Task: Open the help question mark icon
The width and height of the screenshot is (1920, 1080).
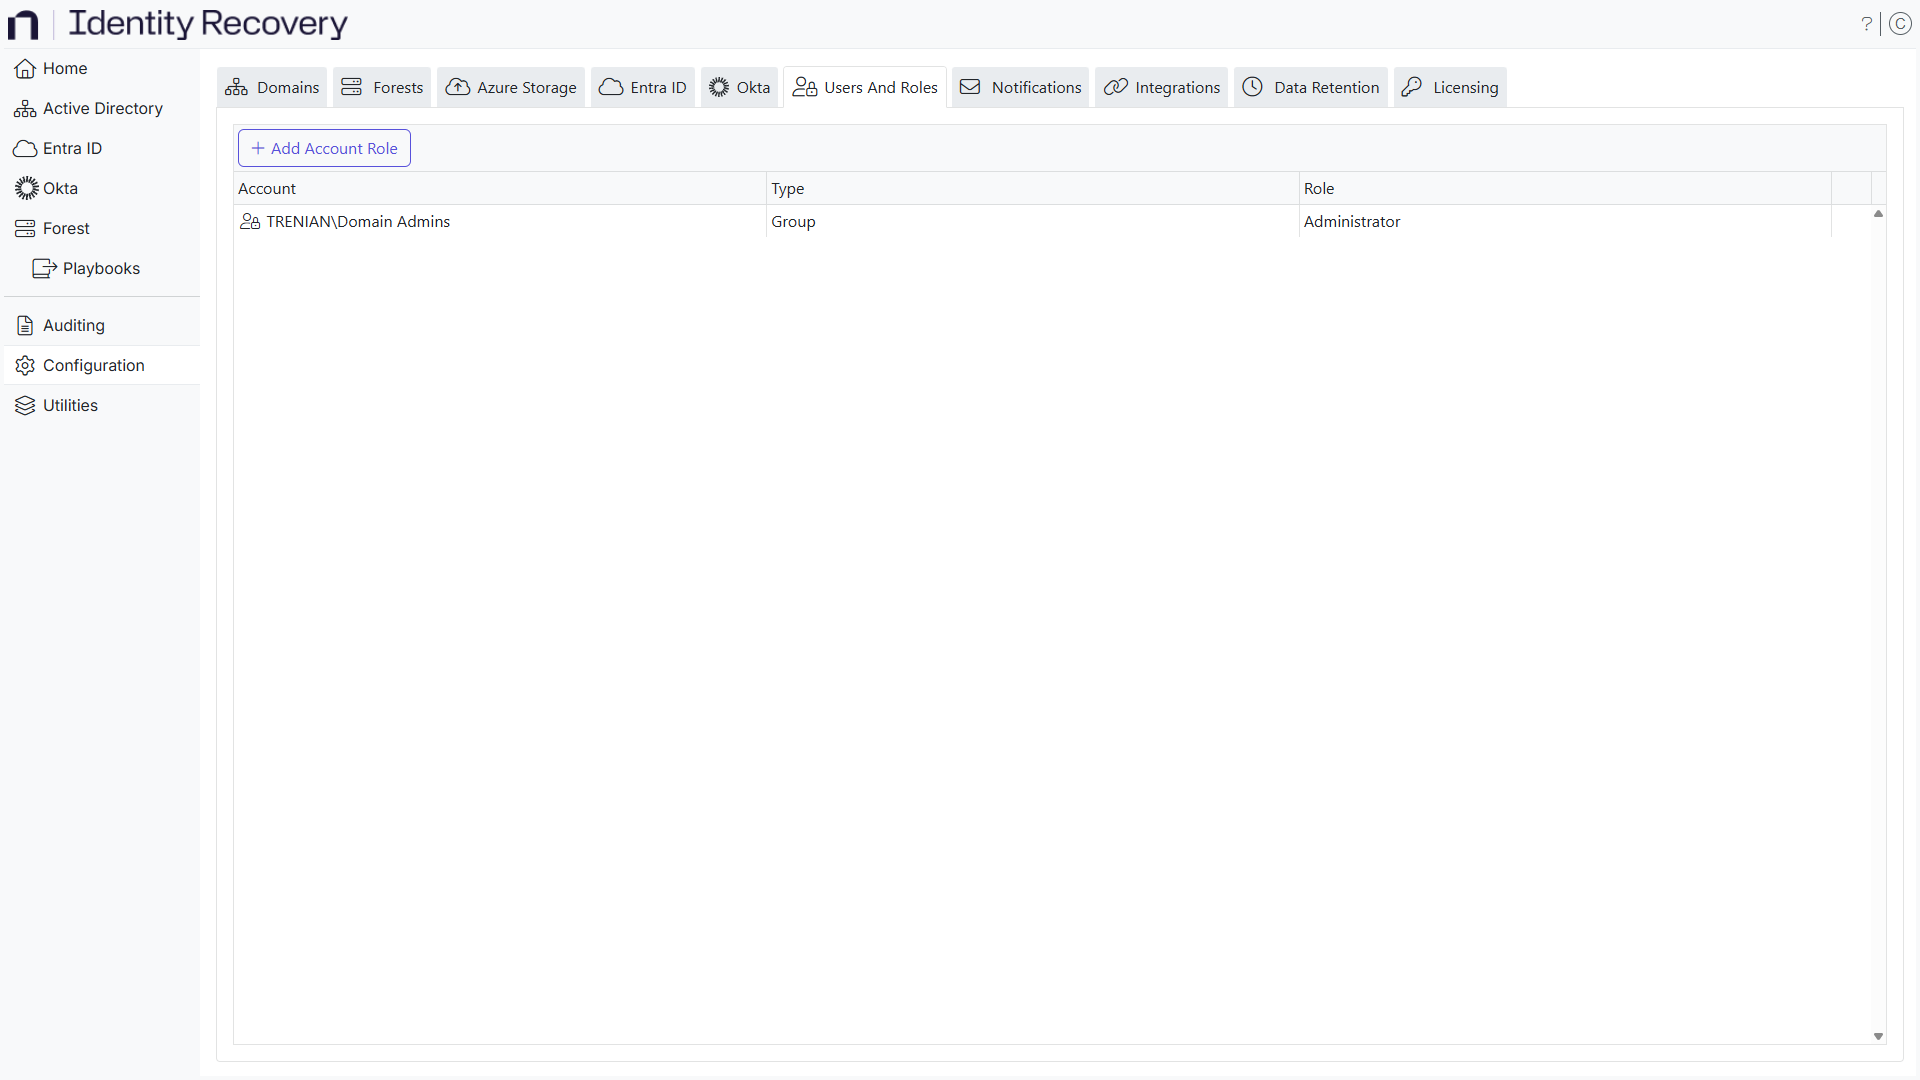Action: pyautogui.click(x=1867, y=23)
